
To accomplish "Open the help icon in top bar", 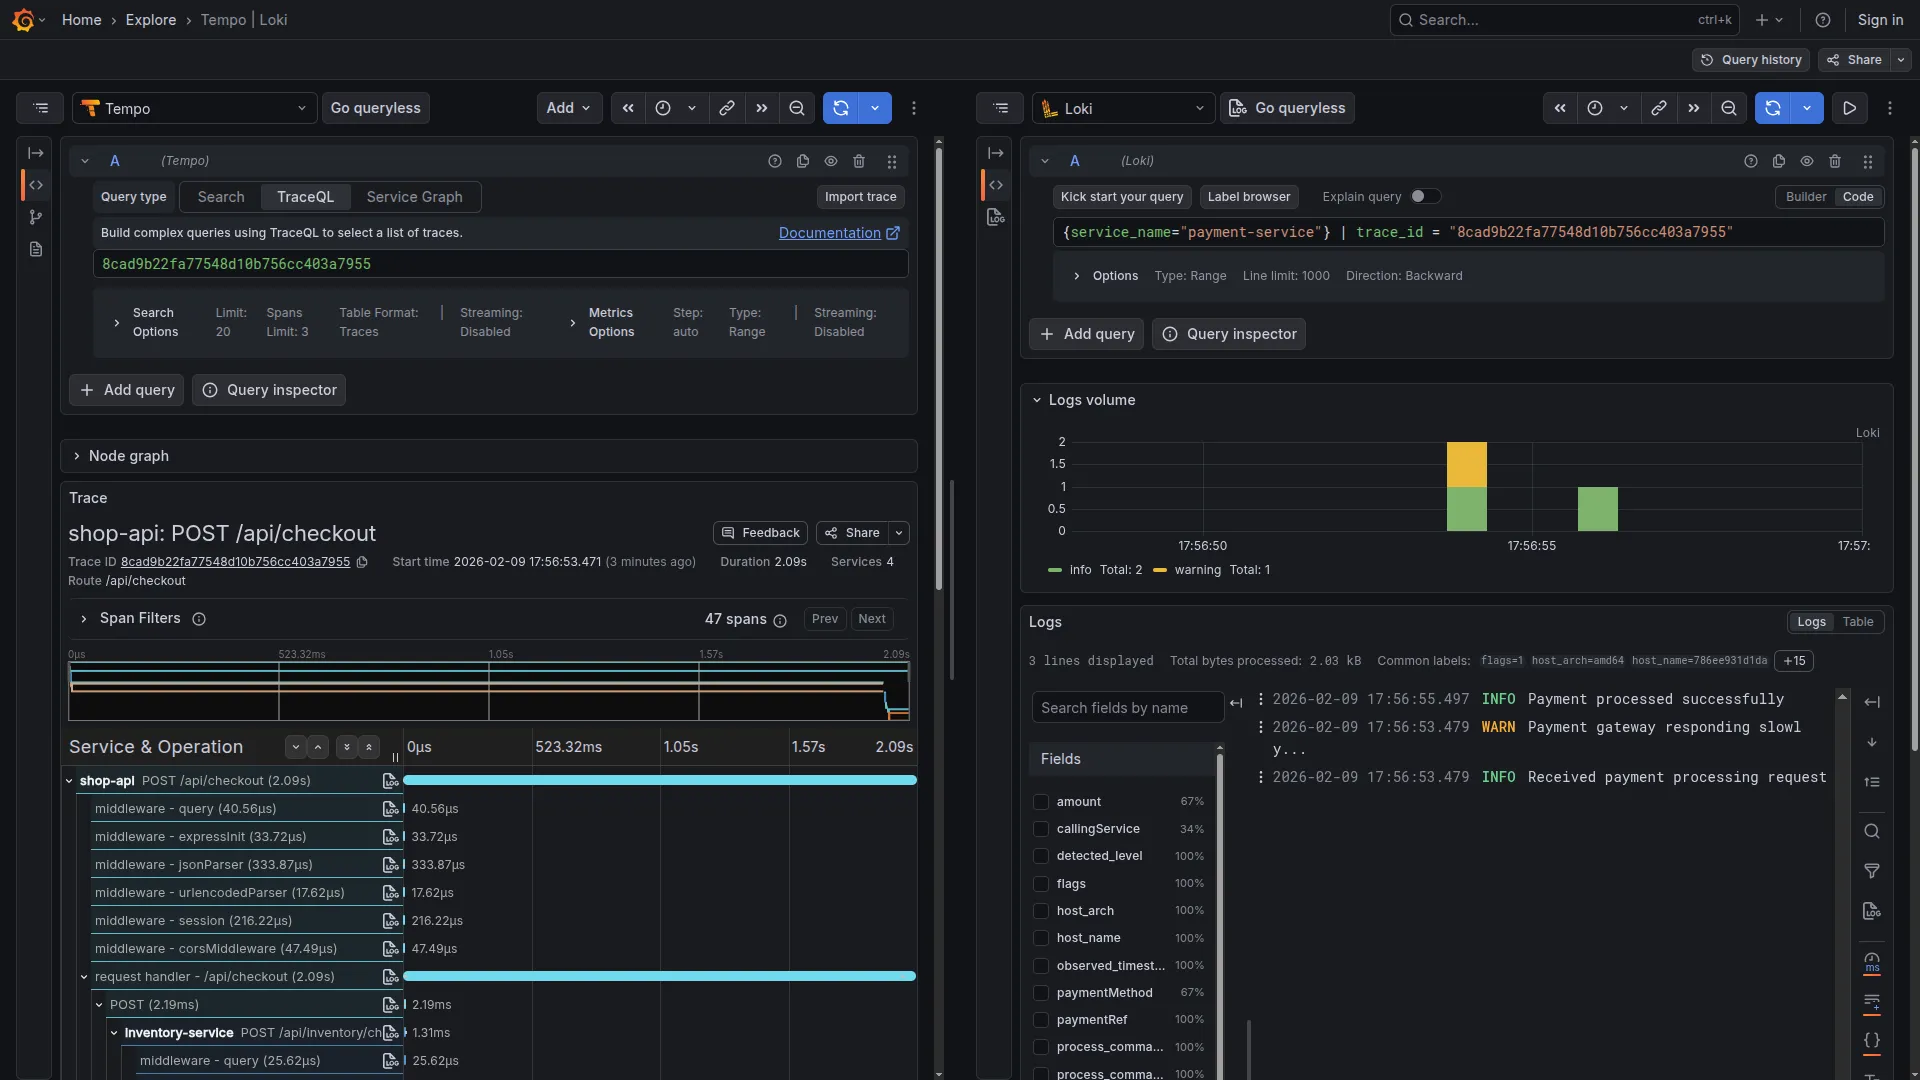I will pos(1823,20).
